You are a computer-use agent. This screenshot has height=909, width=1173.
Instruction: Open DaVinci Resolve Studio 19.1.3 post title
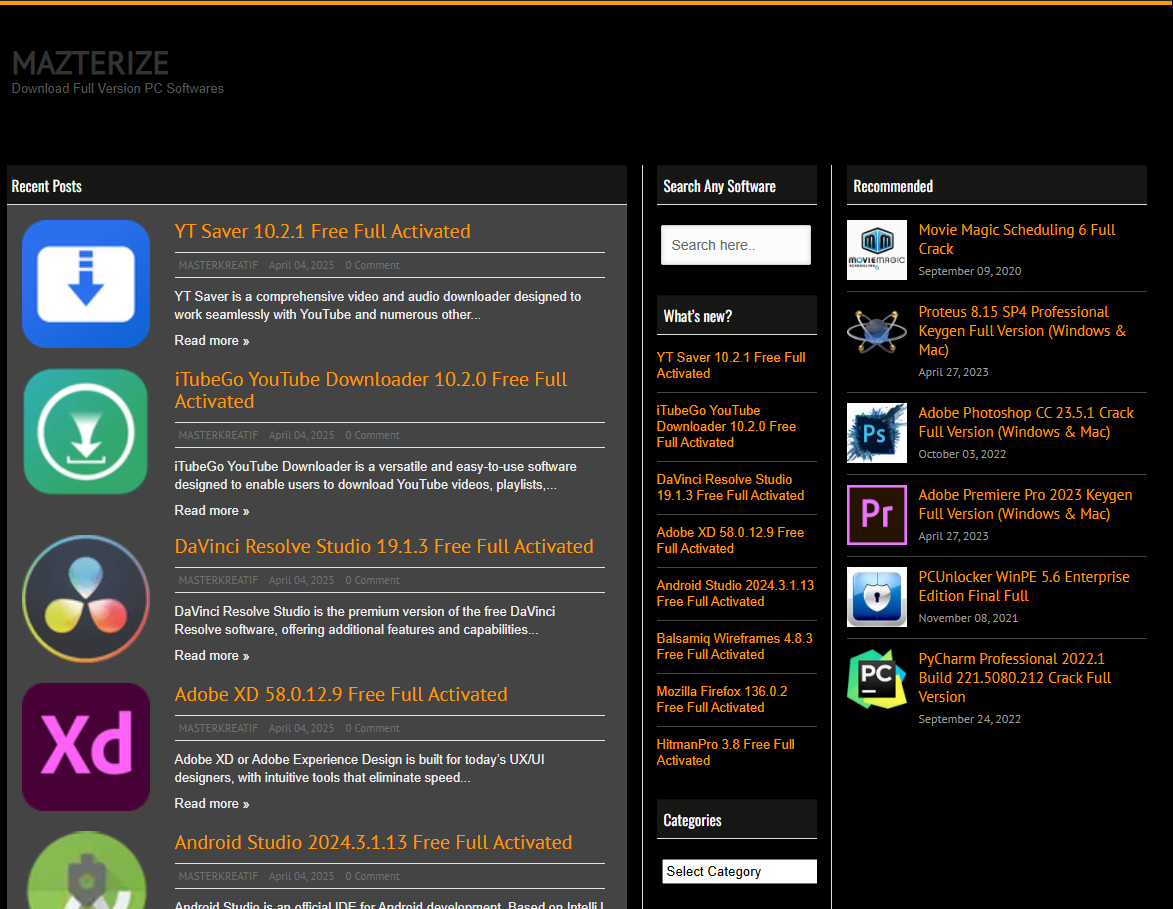tap(384, 546)
